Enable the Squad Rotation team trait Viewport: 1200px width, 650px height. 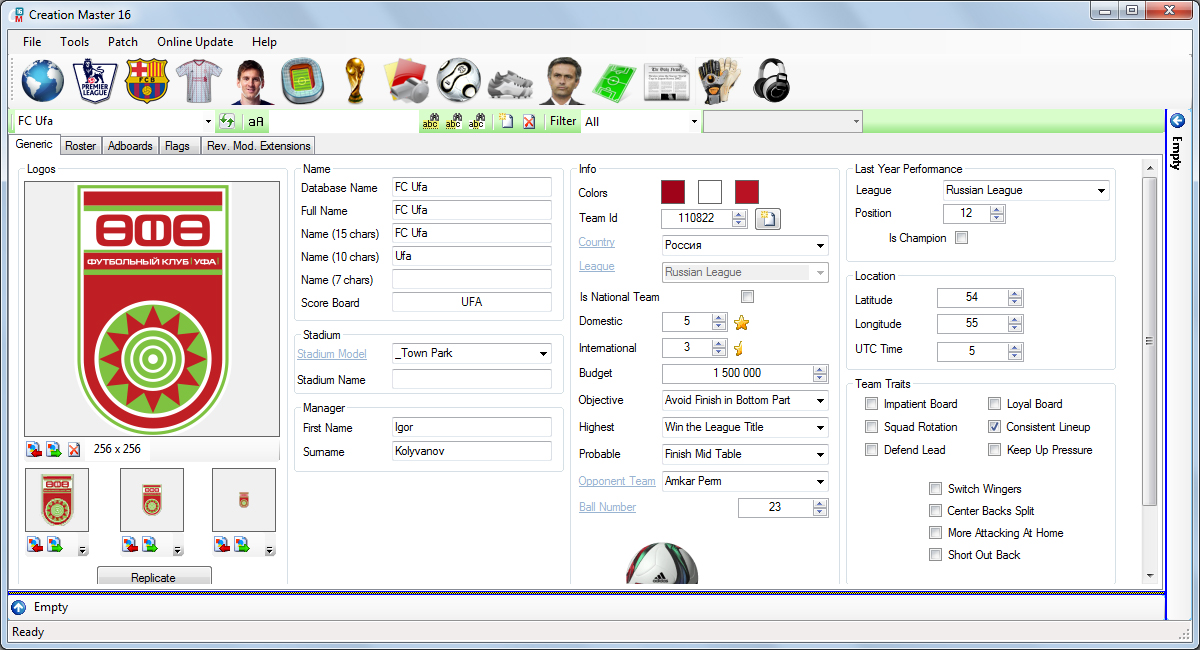pyautogui.click(x=871, y=426)
